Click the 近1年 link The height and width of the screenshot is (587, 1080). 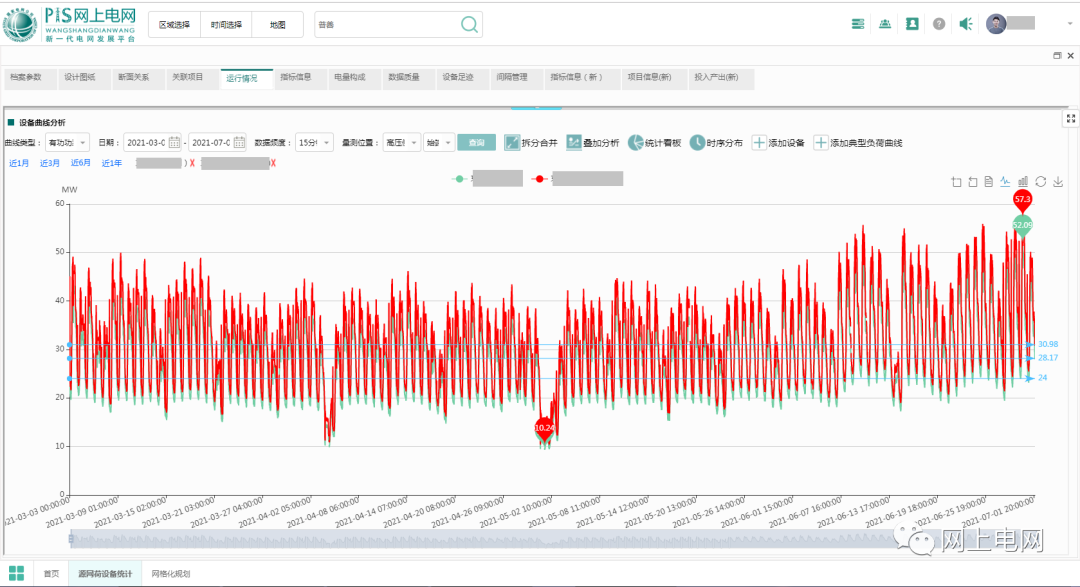pos(112,163)
